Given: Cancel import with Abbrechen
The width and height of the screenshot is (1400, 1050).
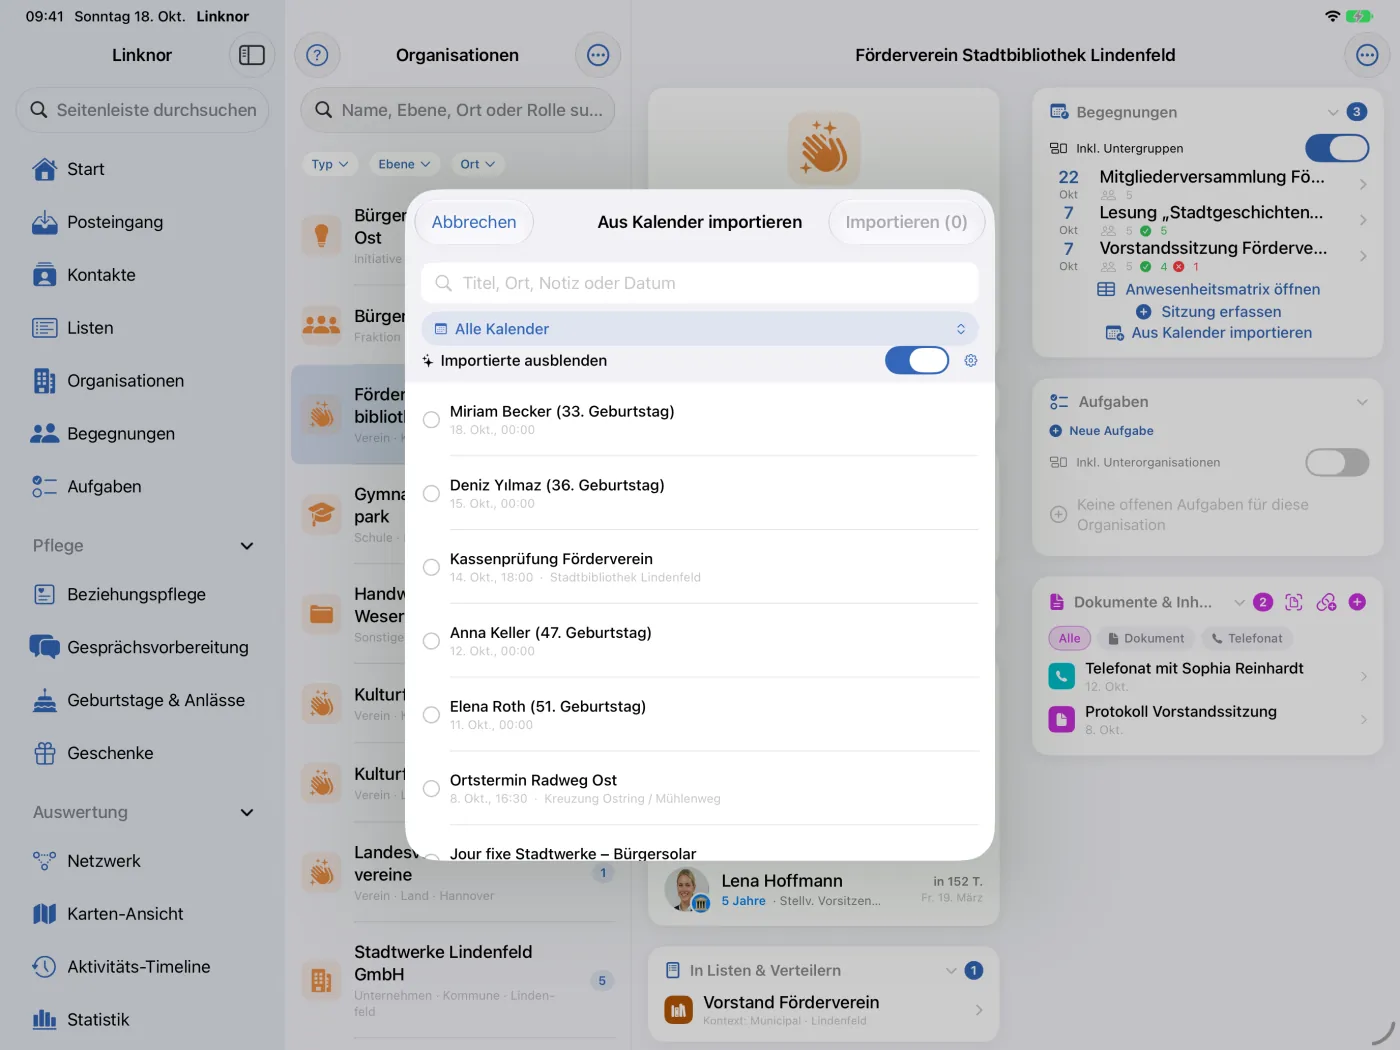Looking at the screenshot, I should click(474, 222).
